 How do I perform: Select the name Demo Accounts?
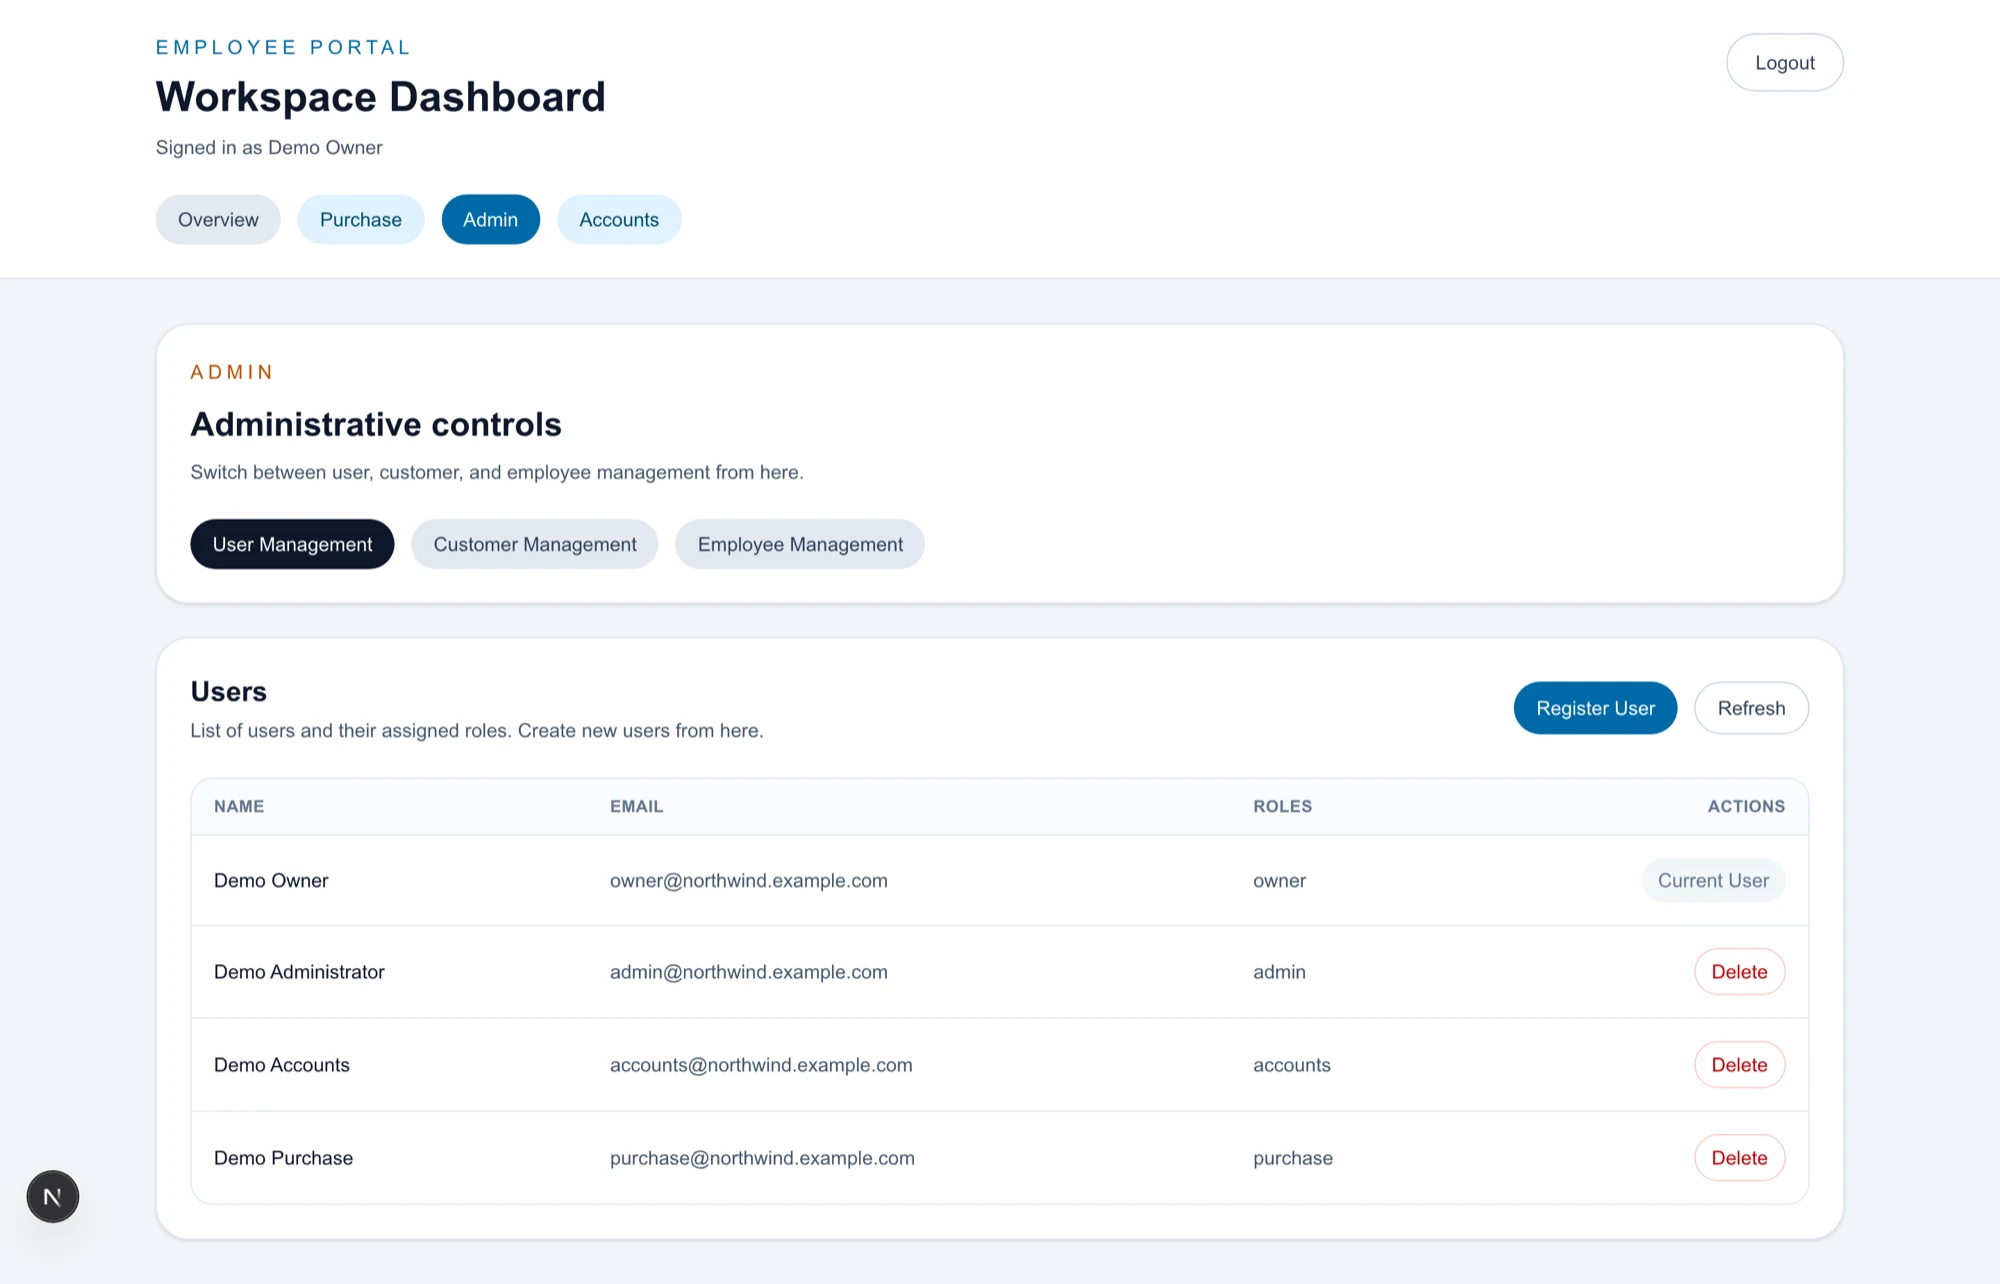282,1065
